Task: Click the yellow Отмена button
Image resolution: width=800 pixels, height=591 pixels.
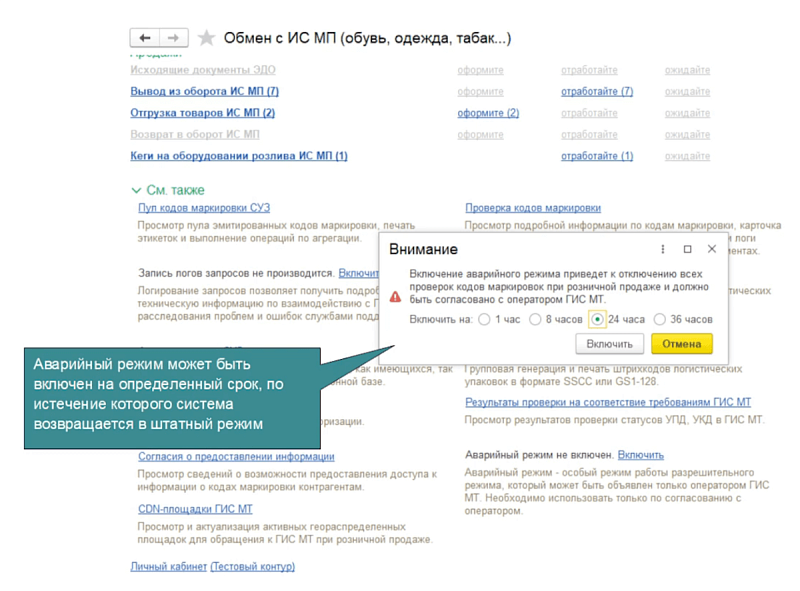Action: (x=682, y=344)
